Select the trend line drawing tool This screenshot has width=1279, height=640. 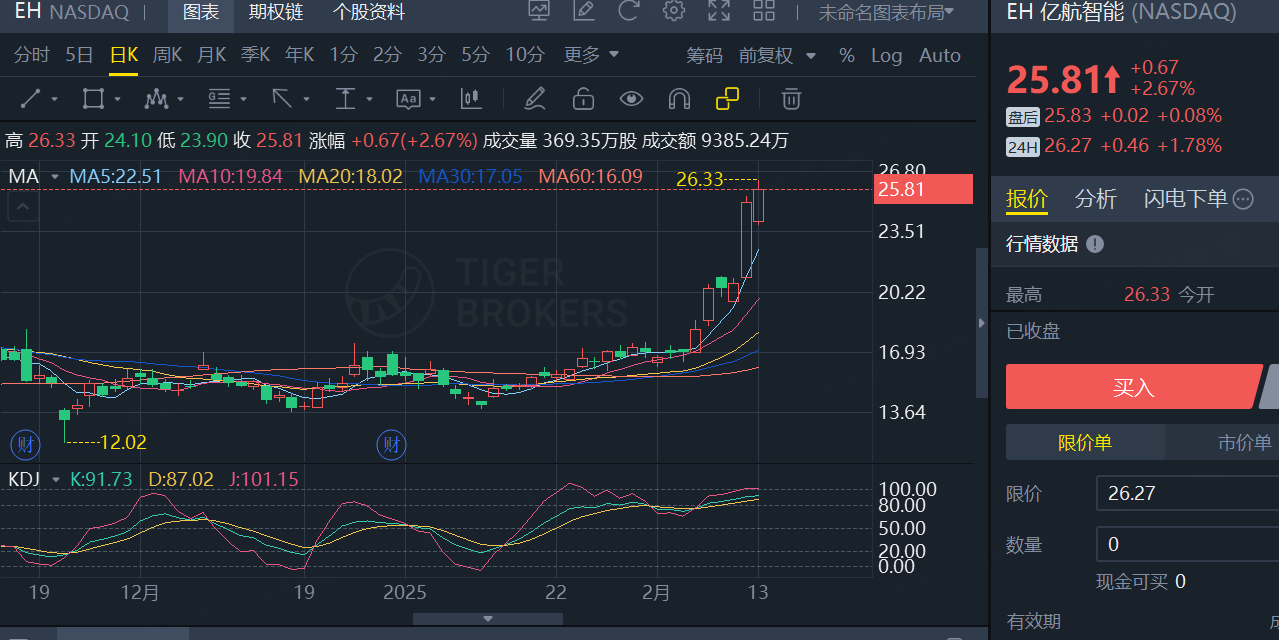[31, 99]
